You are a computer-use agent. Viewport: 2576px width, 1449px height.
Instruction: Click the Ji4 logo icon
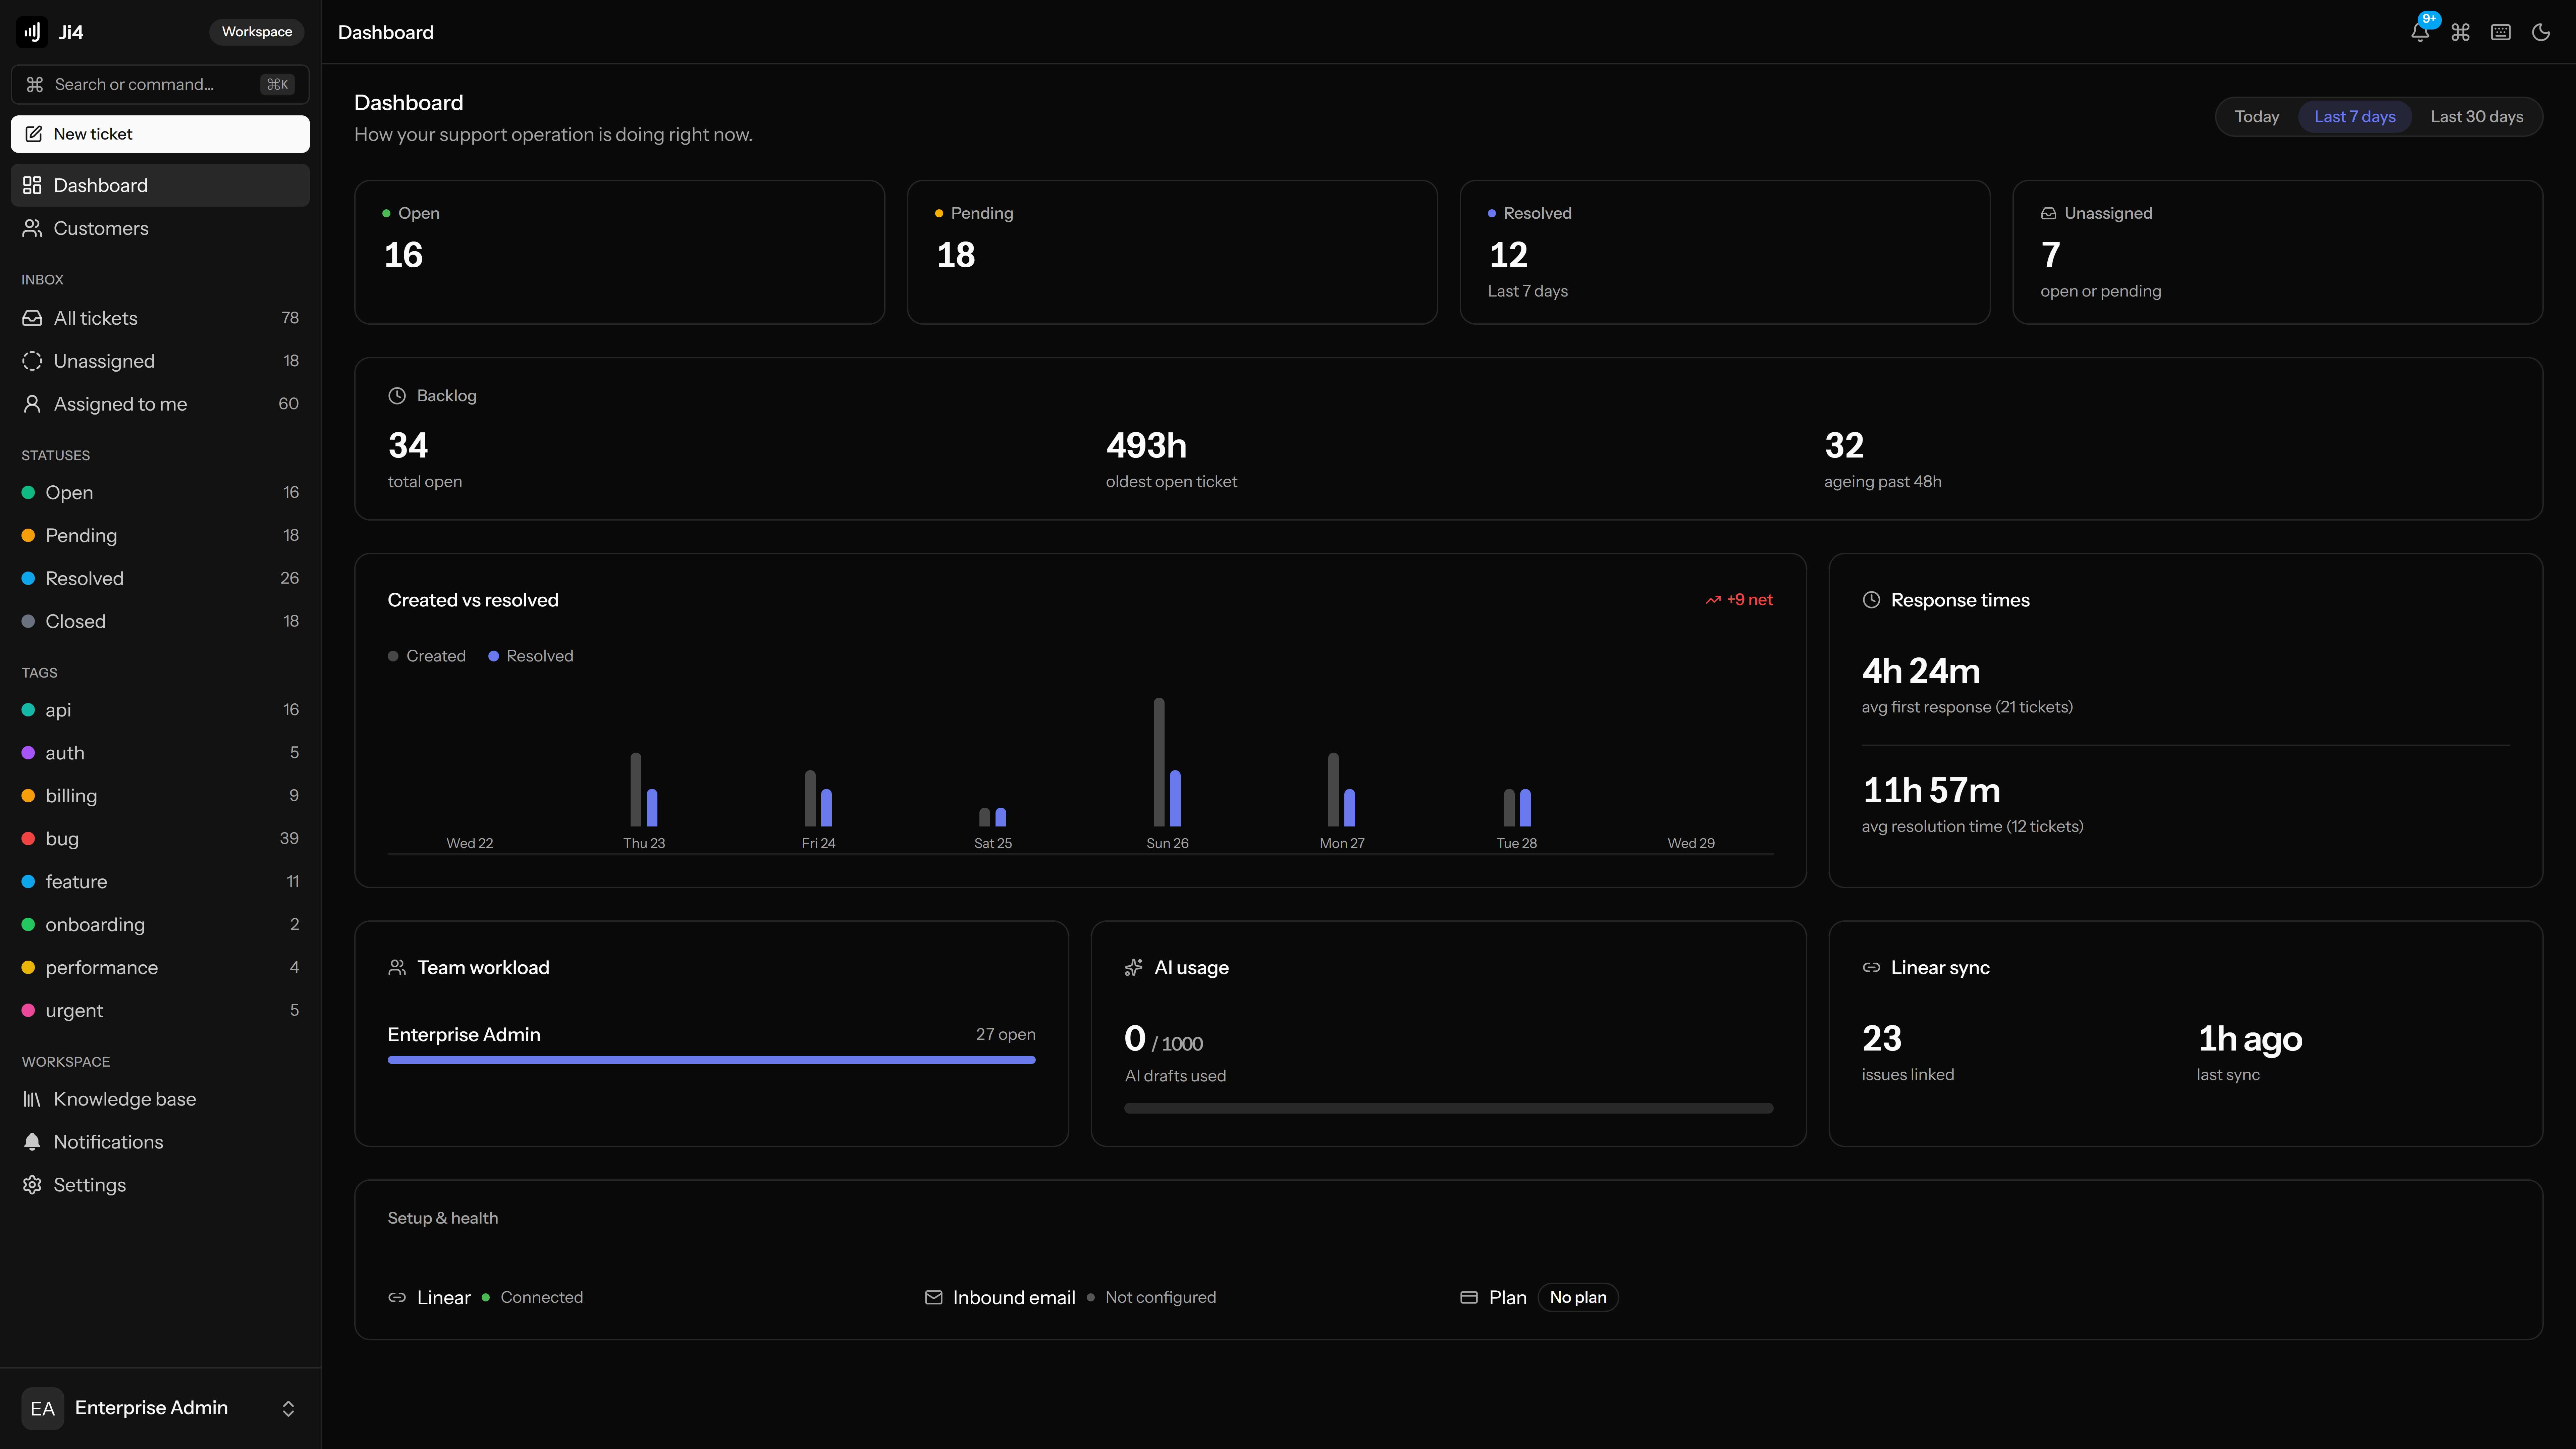(32, 32)
